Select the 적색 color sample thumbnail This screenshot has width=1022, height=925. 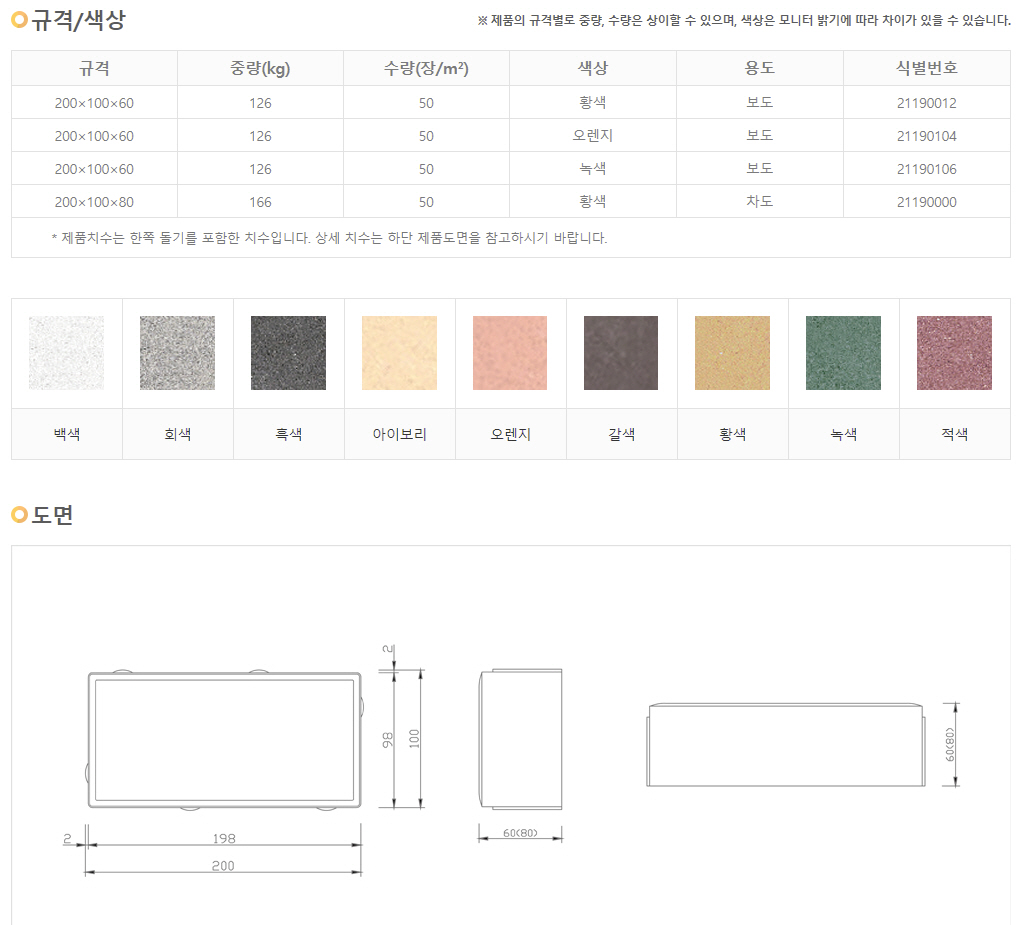coord(954,352)
